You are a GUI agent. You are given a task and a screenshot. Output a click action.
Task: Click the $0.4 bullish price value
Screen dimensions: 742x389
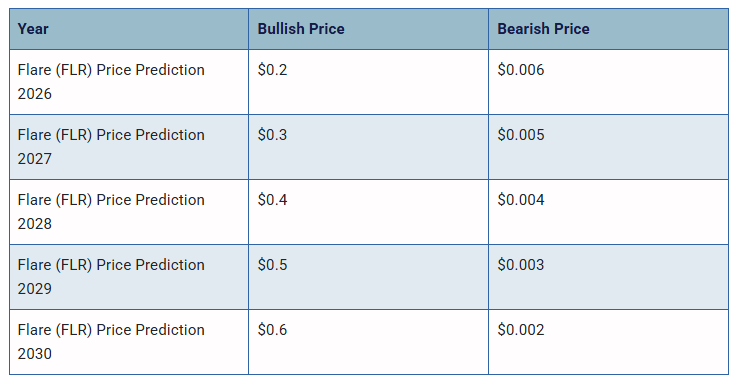click(x=272, y=200)
